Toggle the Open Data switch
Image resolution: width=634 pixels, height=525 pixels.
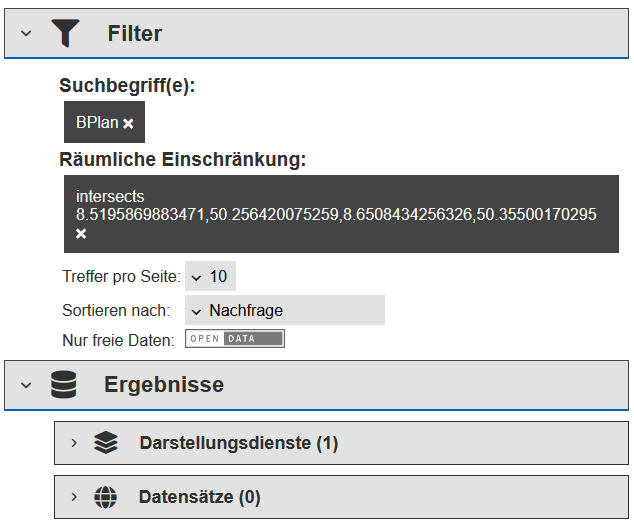[x=235, y=339]
